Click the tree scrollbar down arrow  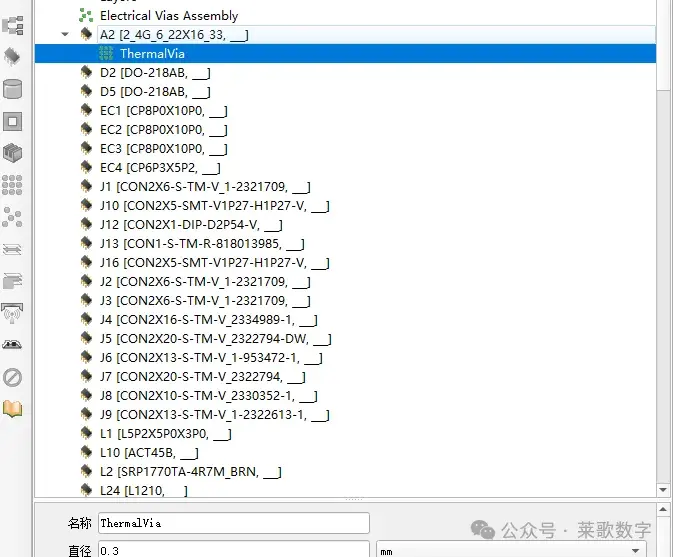pyautogui.click(x=663, y=490)
